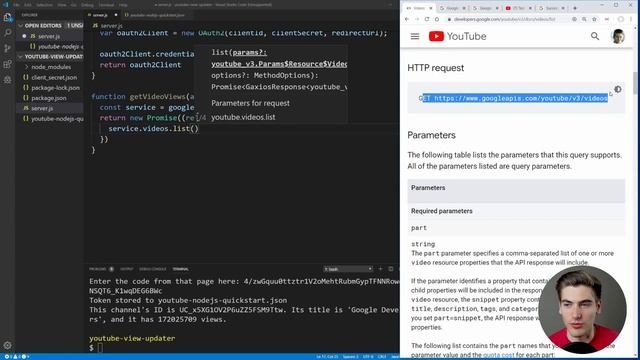Click the server.js breadcrumb above the editor

(108, 25)
